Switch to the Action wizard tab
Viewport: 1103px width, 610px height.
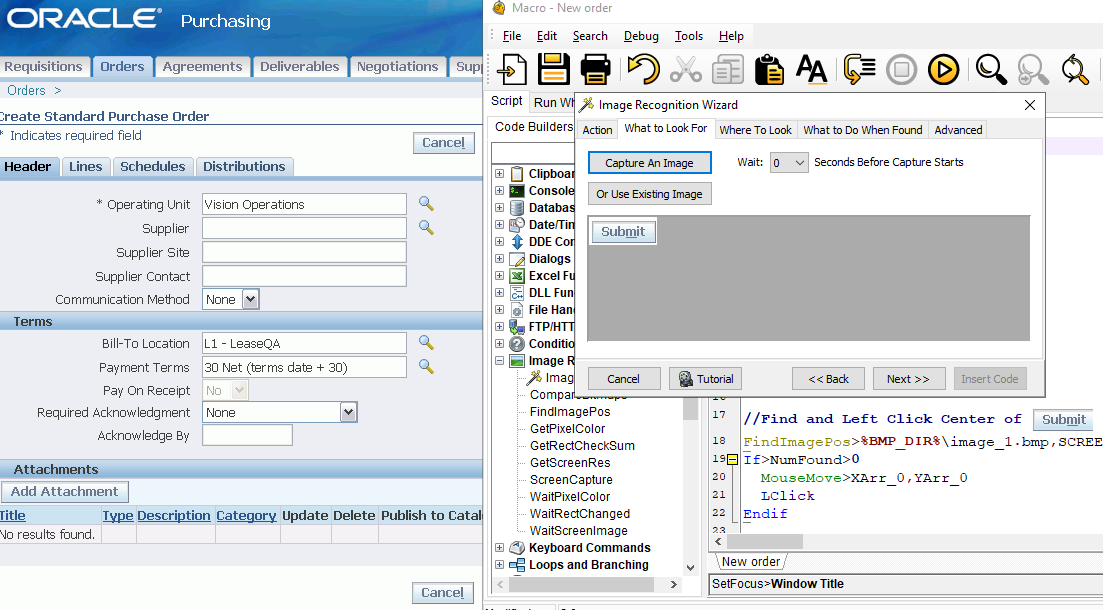(x=597, y=130)
